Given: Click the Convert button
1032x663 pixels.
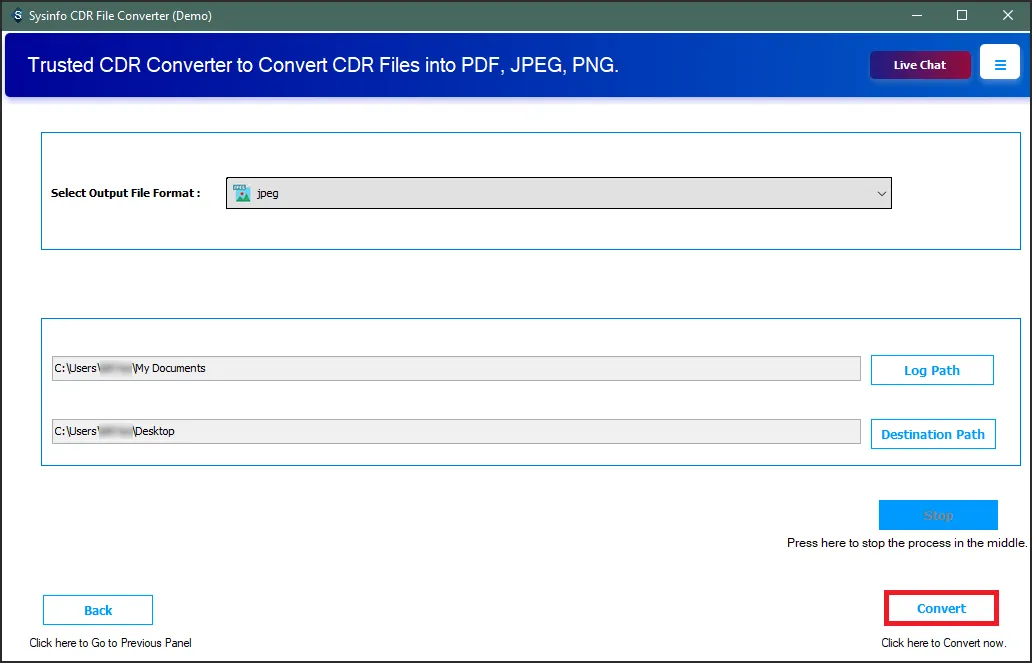Looking at the screenshot, I should click(x=941, y=608).
